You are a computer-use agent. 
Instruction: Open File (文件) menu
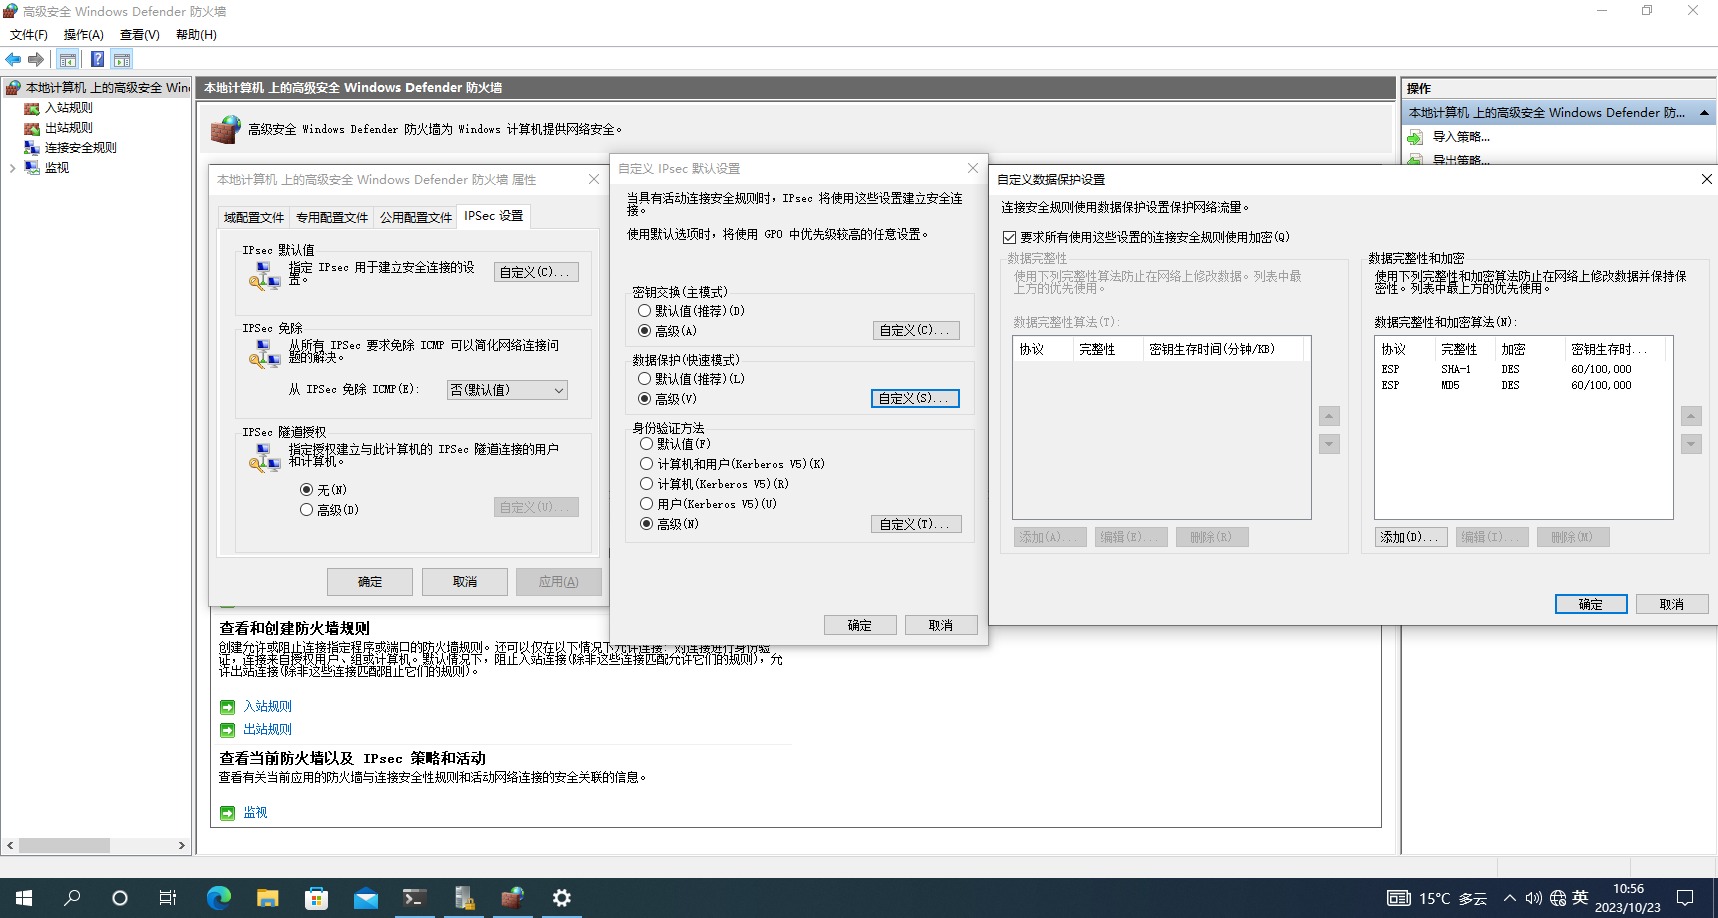(x=29, y=35)
